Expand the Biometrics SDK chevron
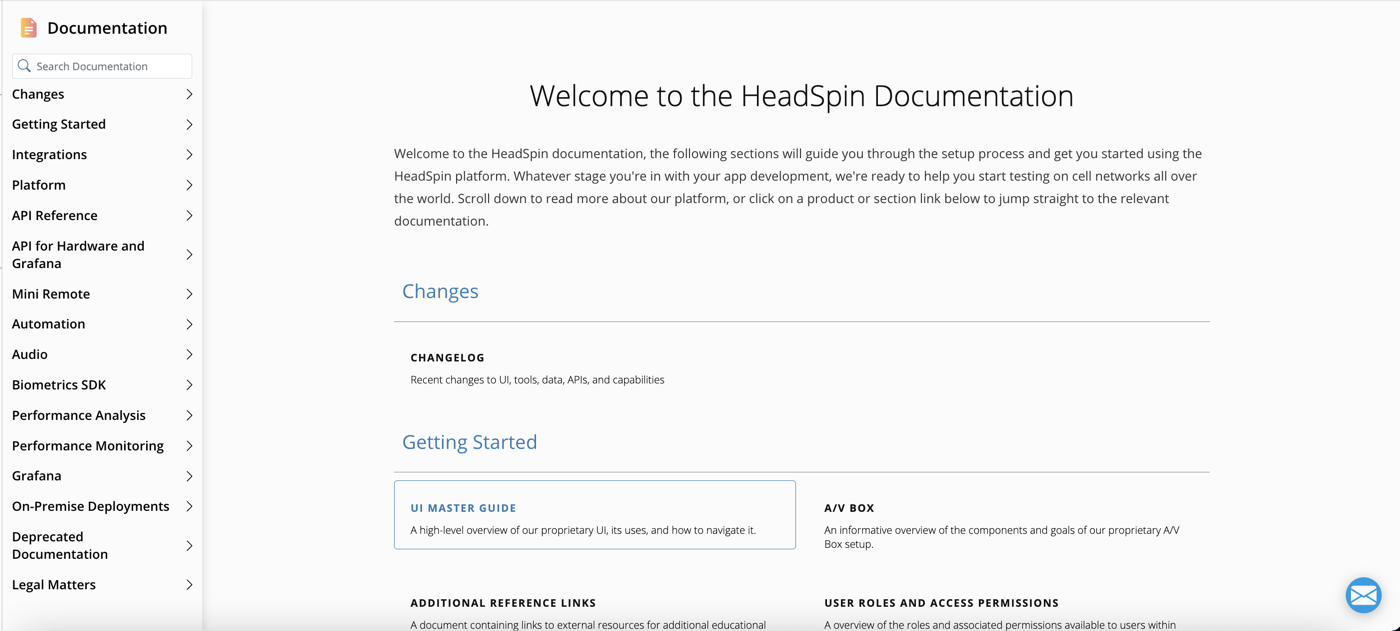This screenshot has width=1400, height=631. click(189, 385)
